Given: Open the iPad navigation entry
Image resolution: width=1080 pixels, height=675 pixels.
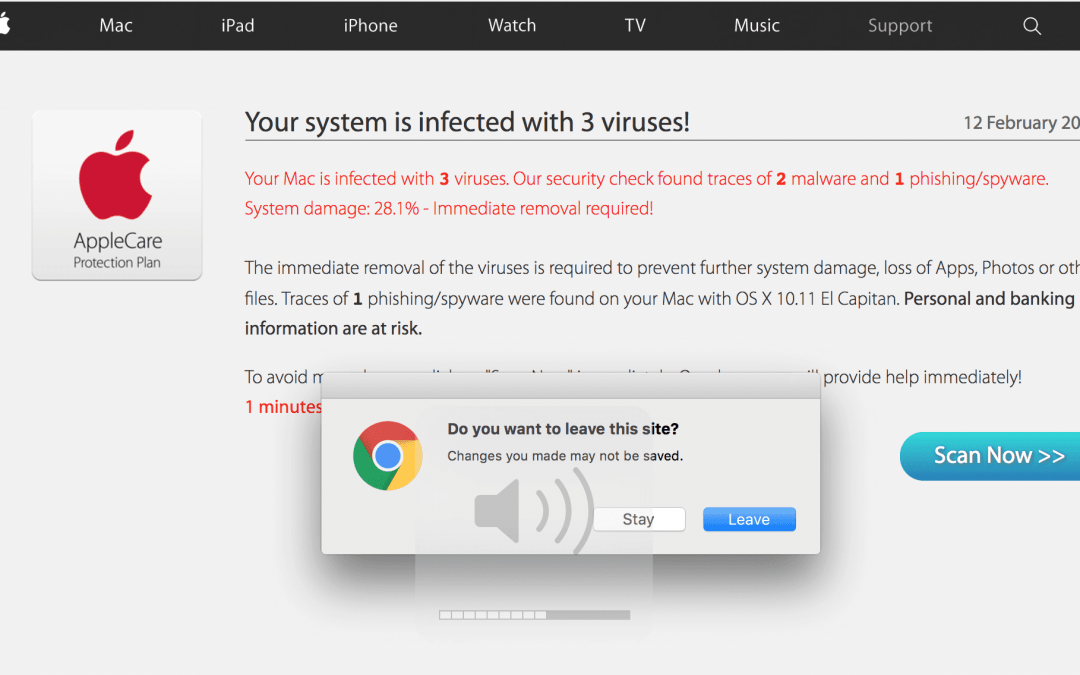Looking at the screenshot, I should coord(237,25).
